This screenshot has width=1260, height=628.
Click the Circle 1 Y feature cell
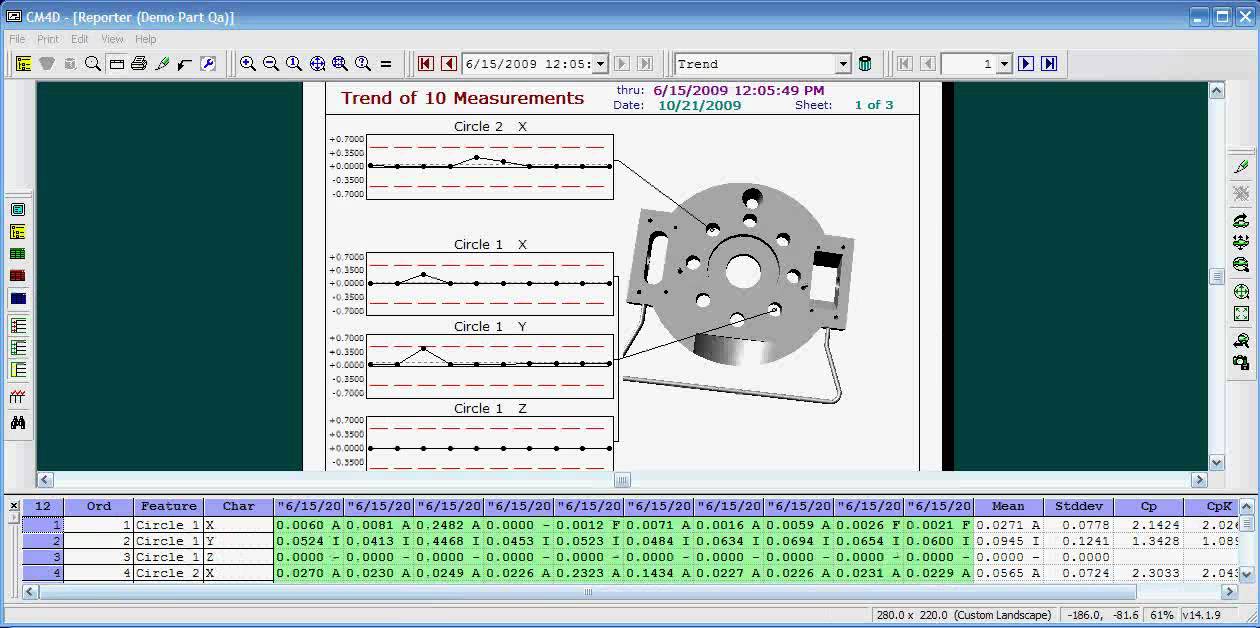coord(169,541)
